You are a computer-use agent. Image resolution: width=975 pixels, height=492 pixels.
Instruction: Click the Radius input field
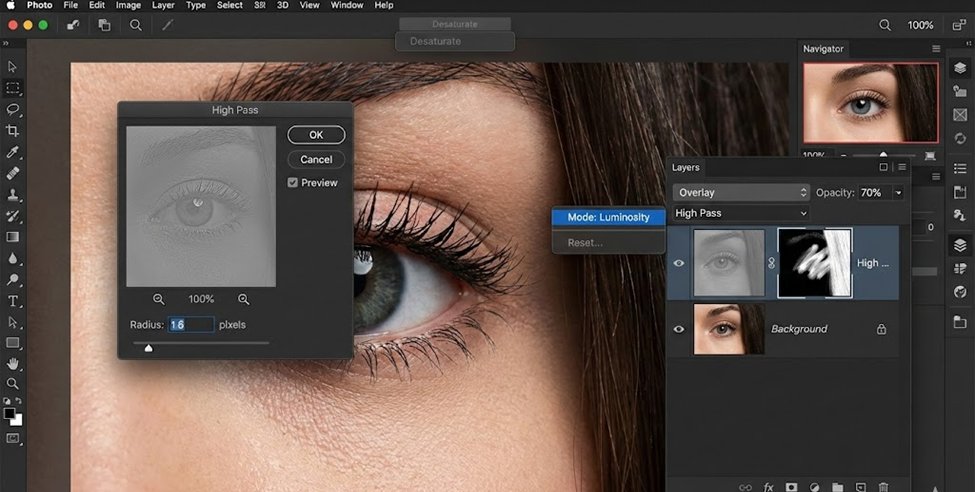[191, 325]
